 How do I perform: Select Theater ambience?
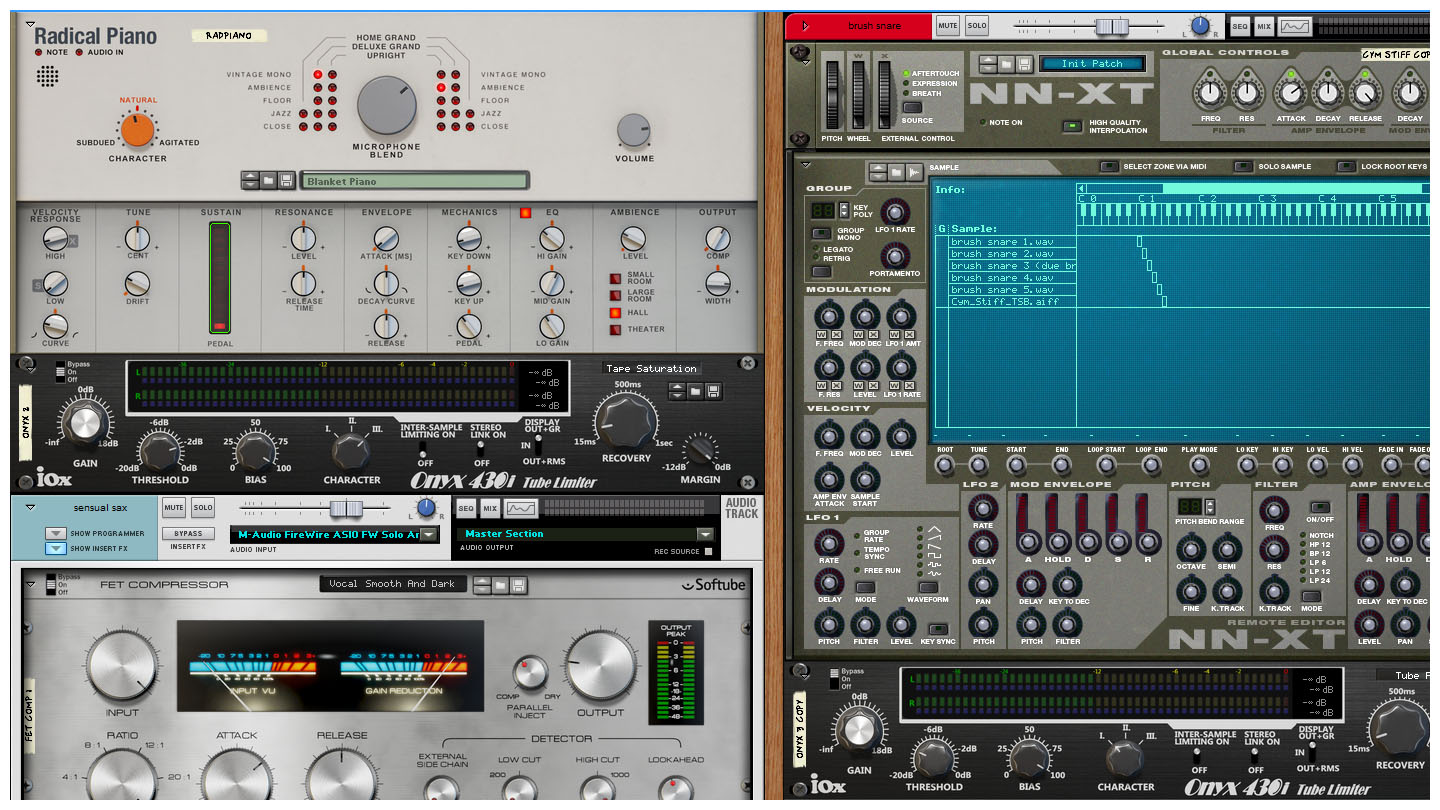click(x=615, y=330)
